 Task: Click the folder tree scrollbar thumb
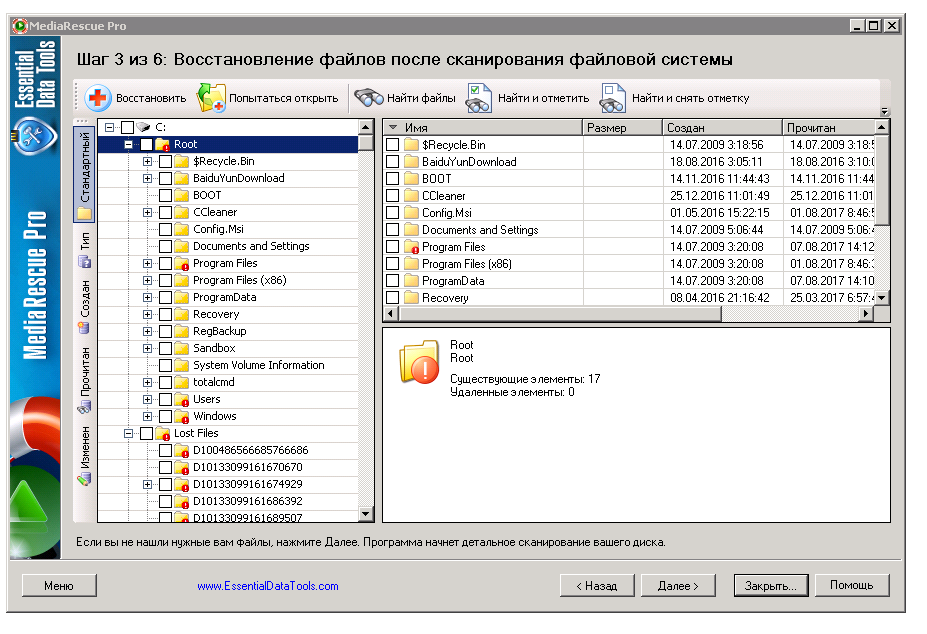click(x=367, y=144)
